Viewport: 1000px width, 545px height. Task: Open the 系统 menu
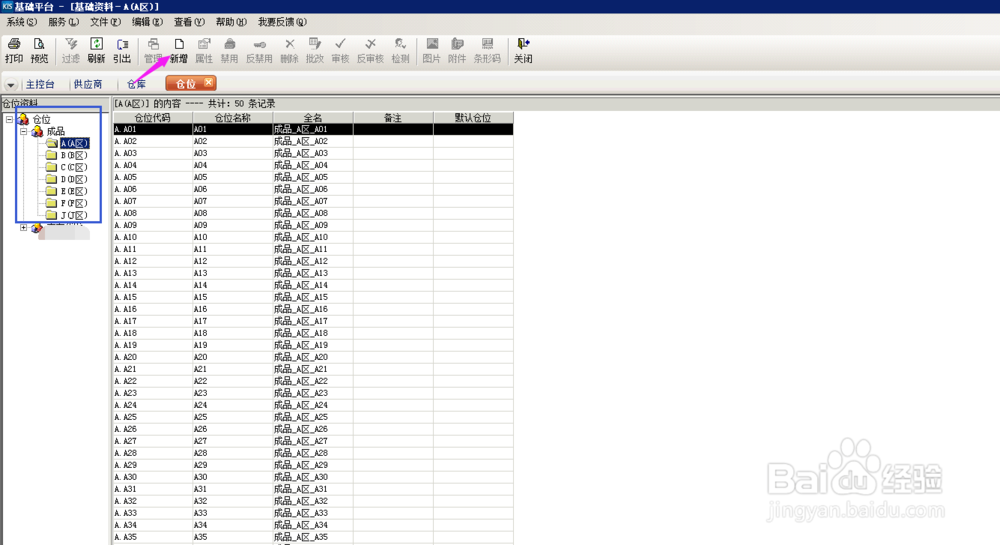pos(21,22)
